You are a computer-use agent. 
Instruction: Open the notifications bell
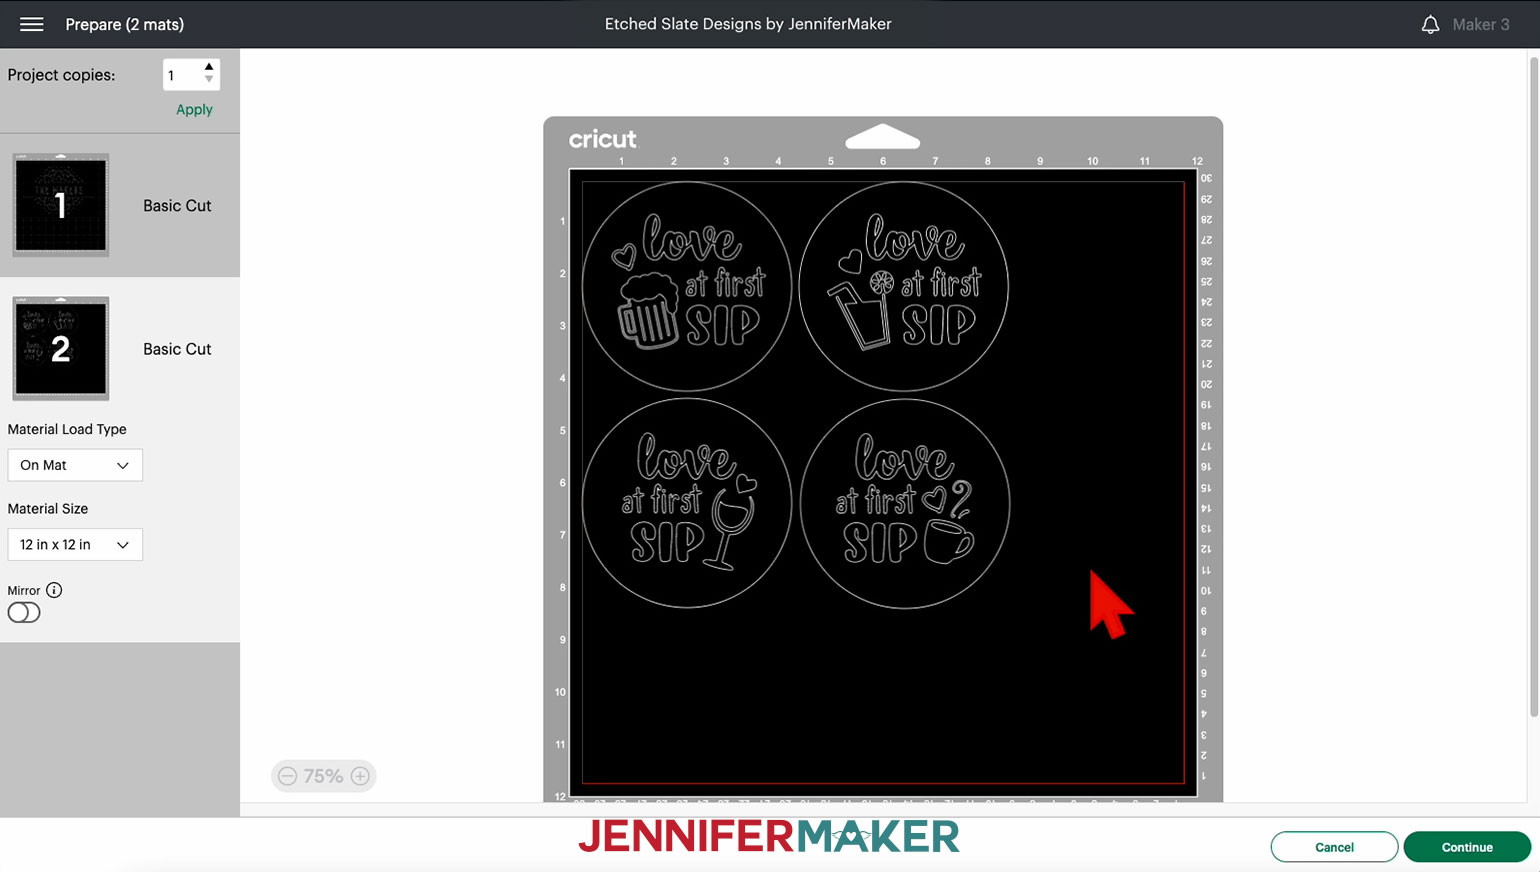tap(1430, 24)
